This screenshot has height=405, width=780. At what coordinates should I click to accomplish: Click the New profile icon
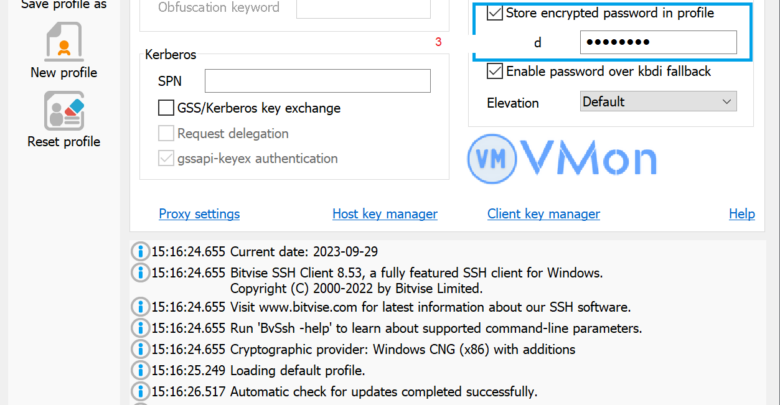64,41
